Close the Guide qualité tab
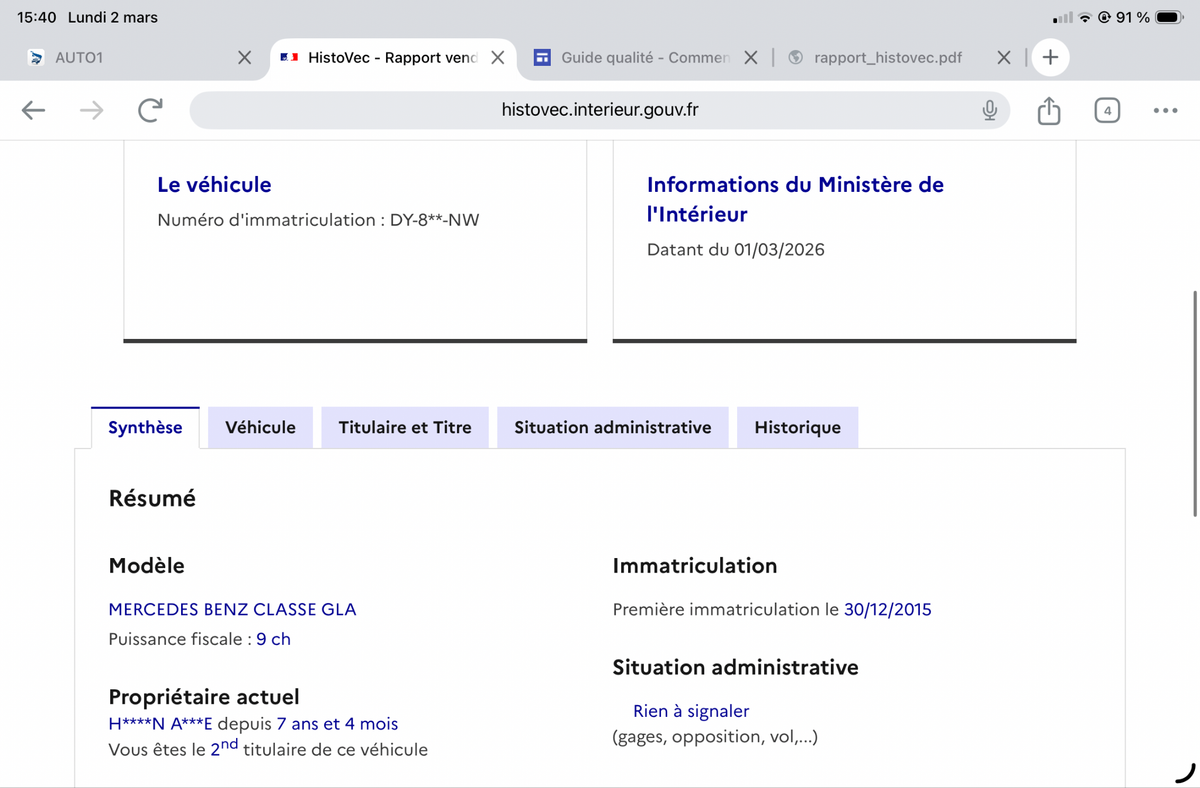The width and height of the screenshot is (1200, 788). 750,58
